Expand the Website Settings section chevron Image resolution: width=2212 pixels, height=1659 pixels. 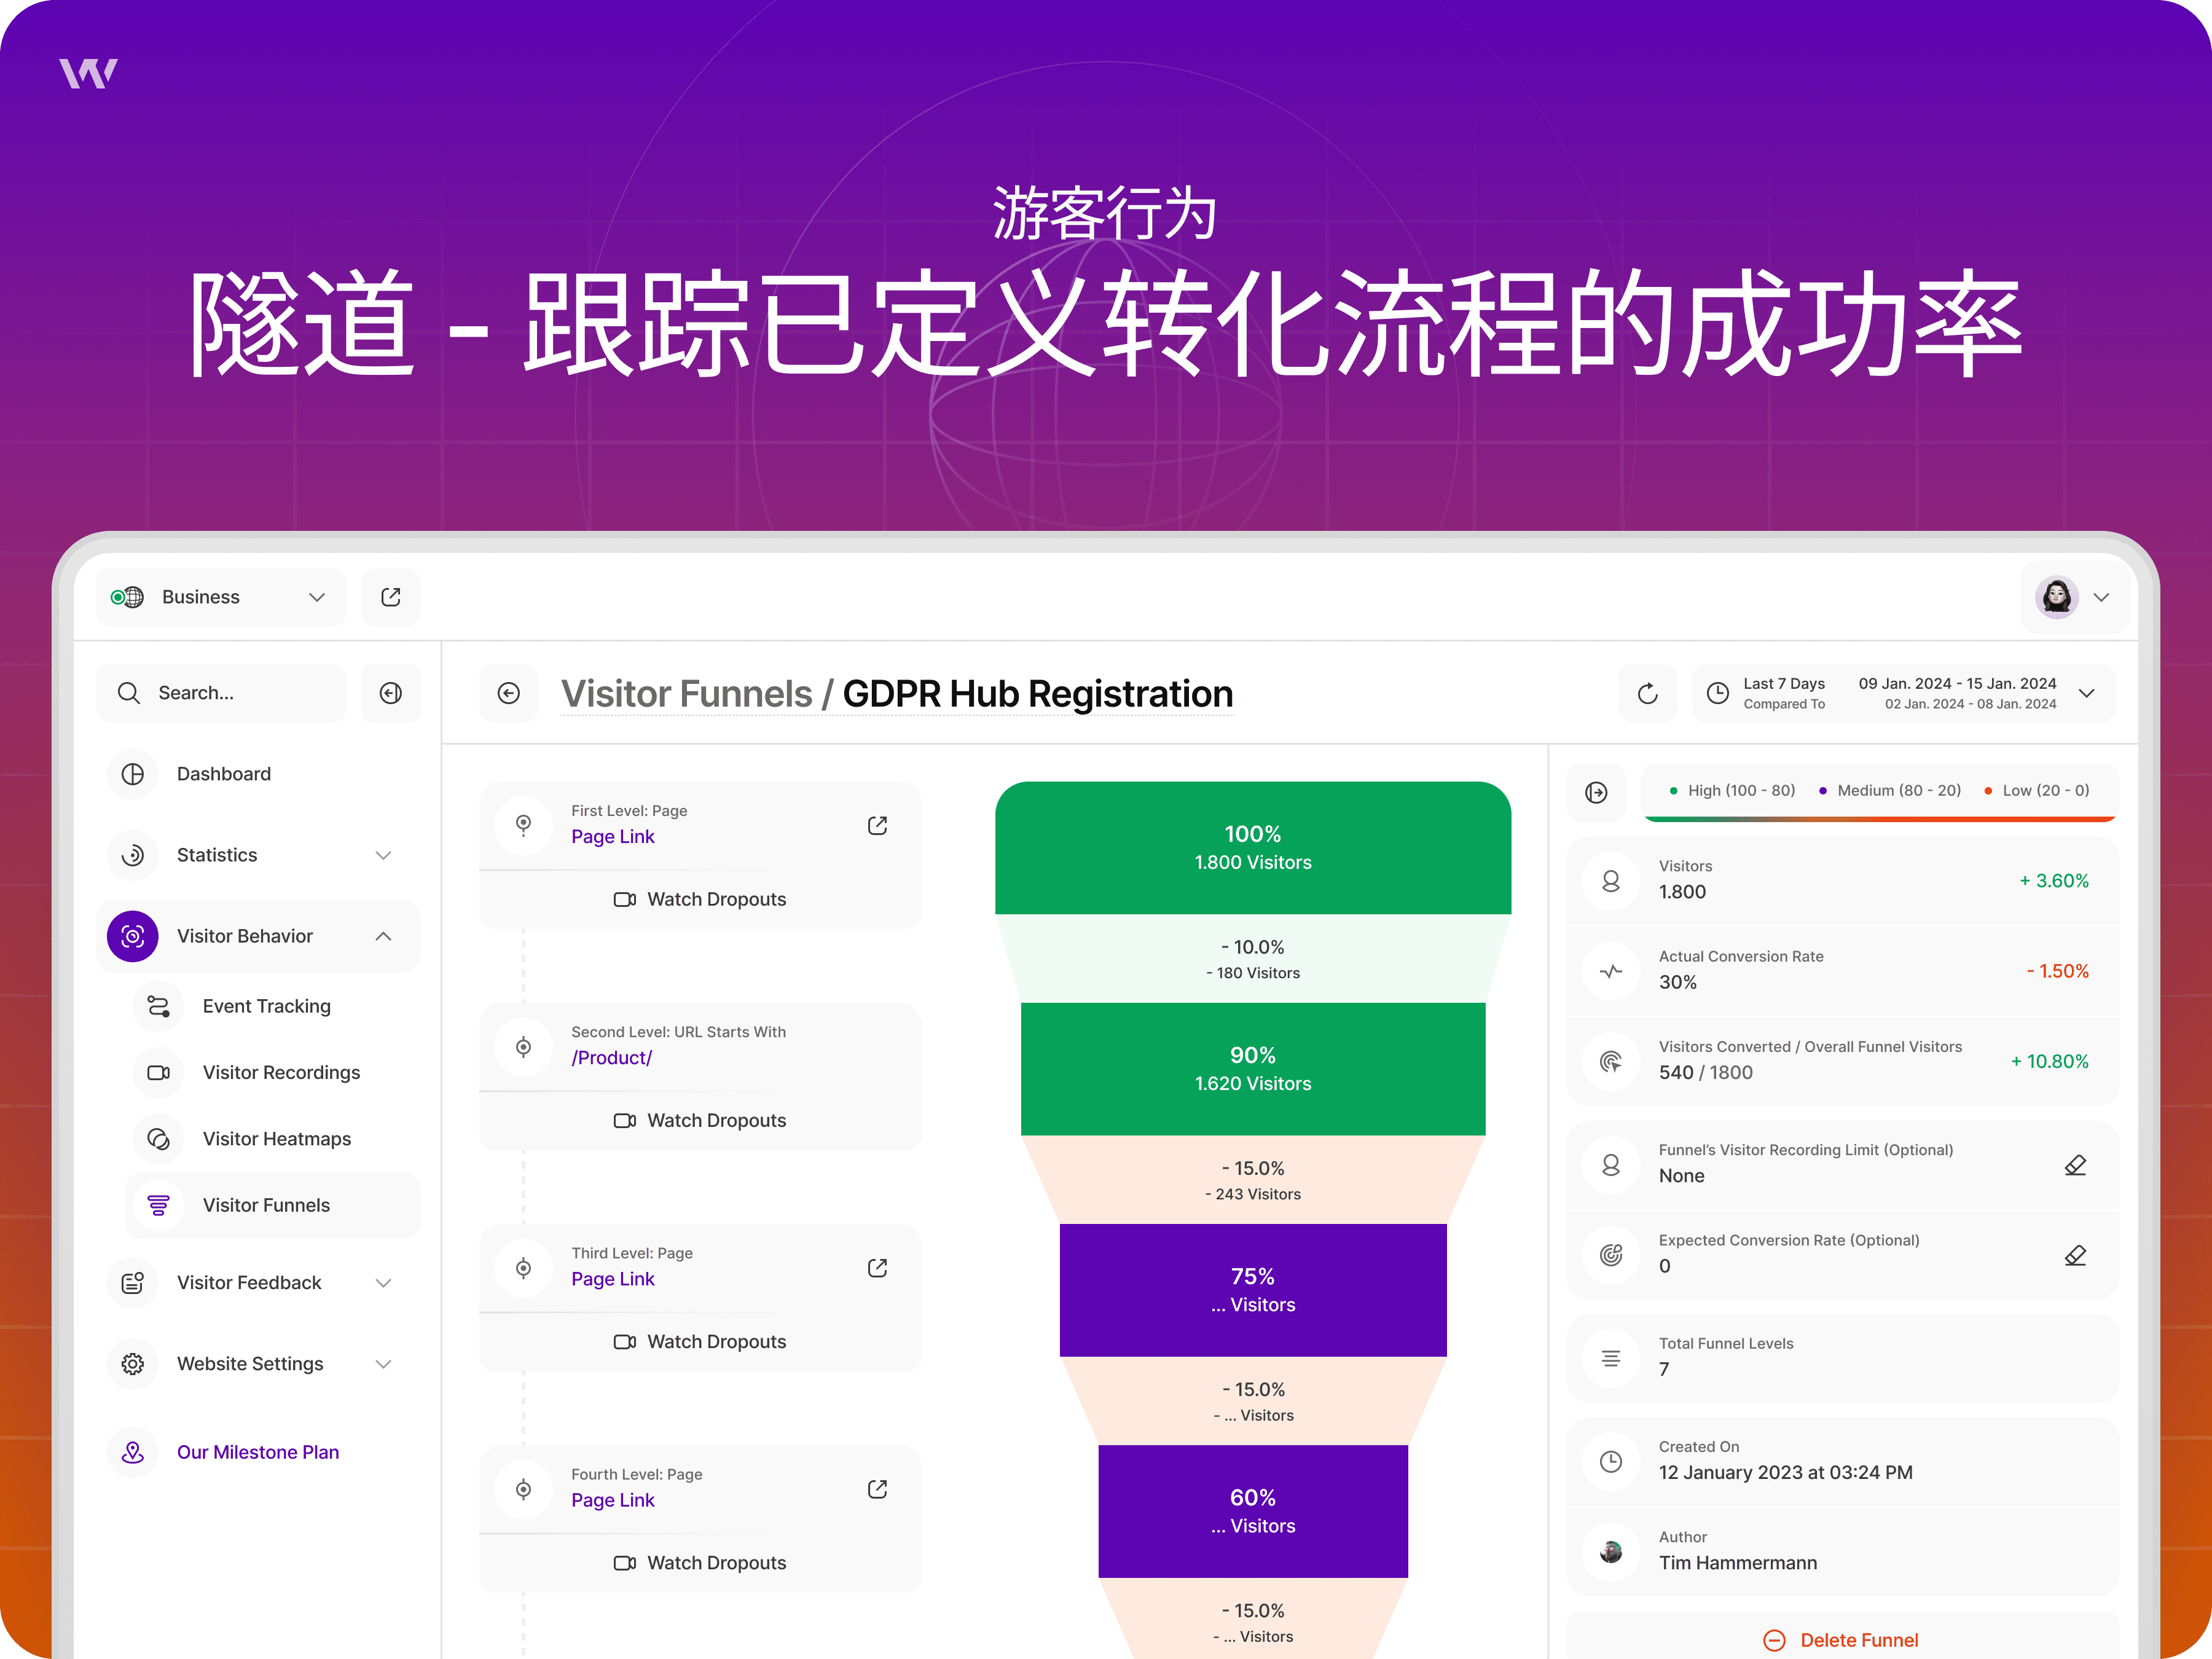(x=383, y=1364)
